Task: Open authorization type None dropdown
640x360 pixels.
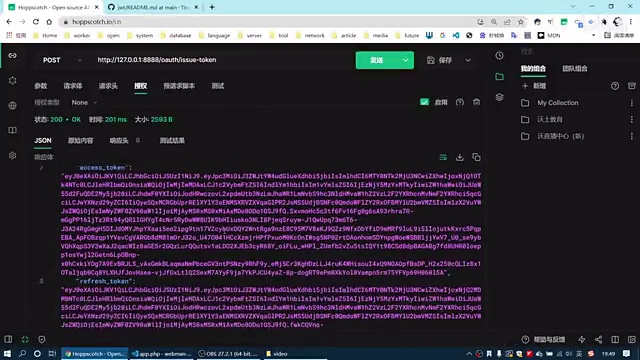Action: click(84, 102)
